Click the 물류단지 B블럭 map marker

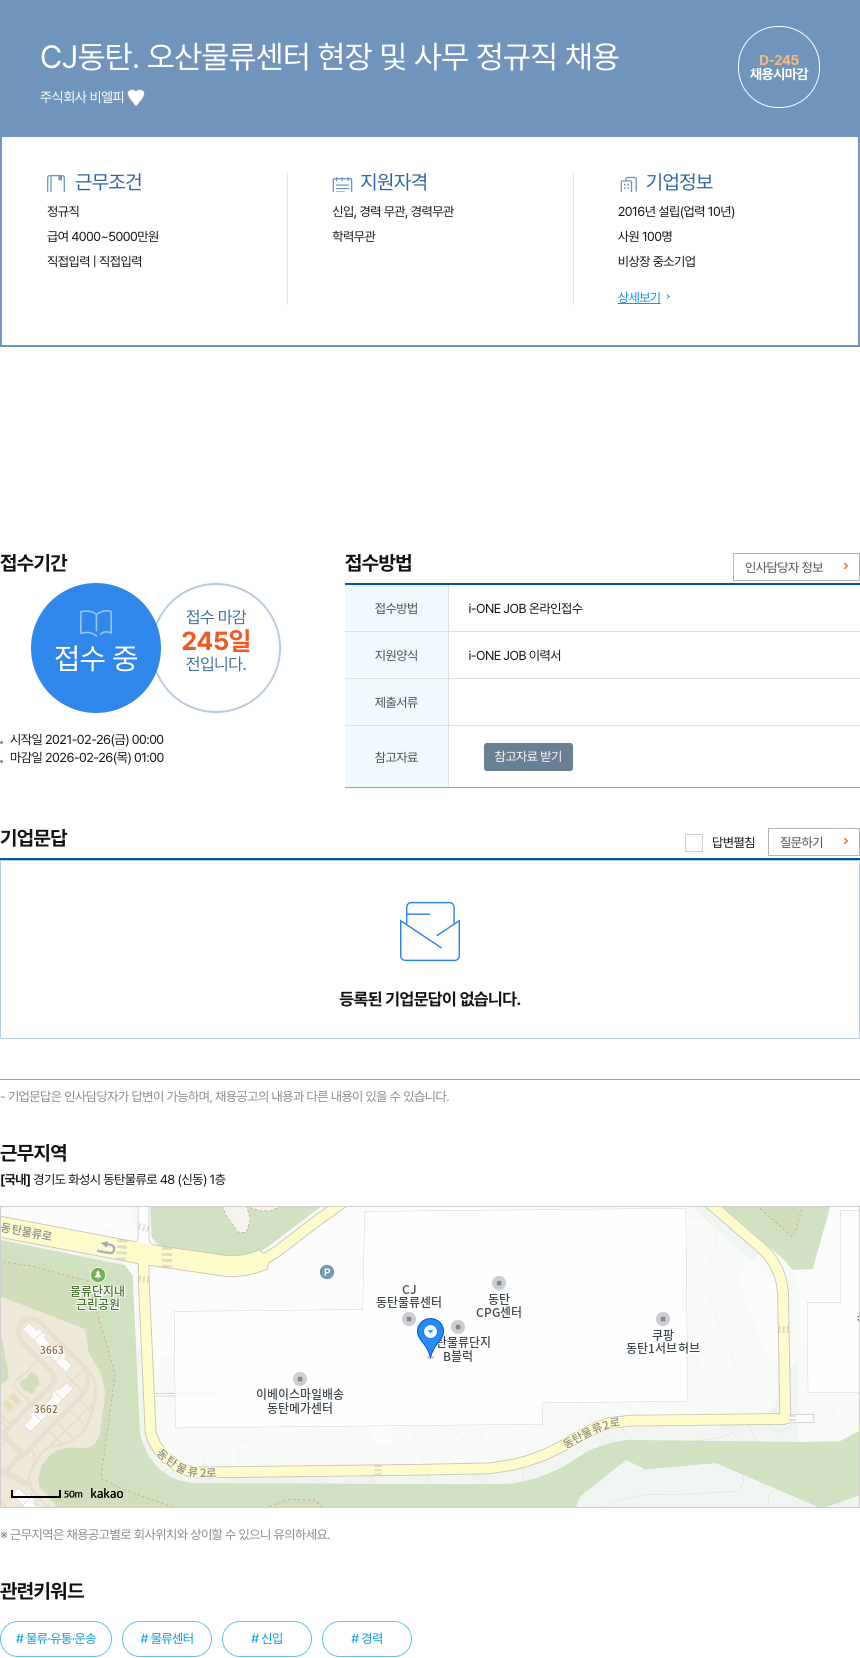(458, 1327)
